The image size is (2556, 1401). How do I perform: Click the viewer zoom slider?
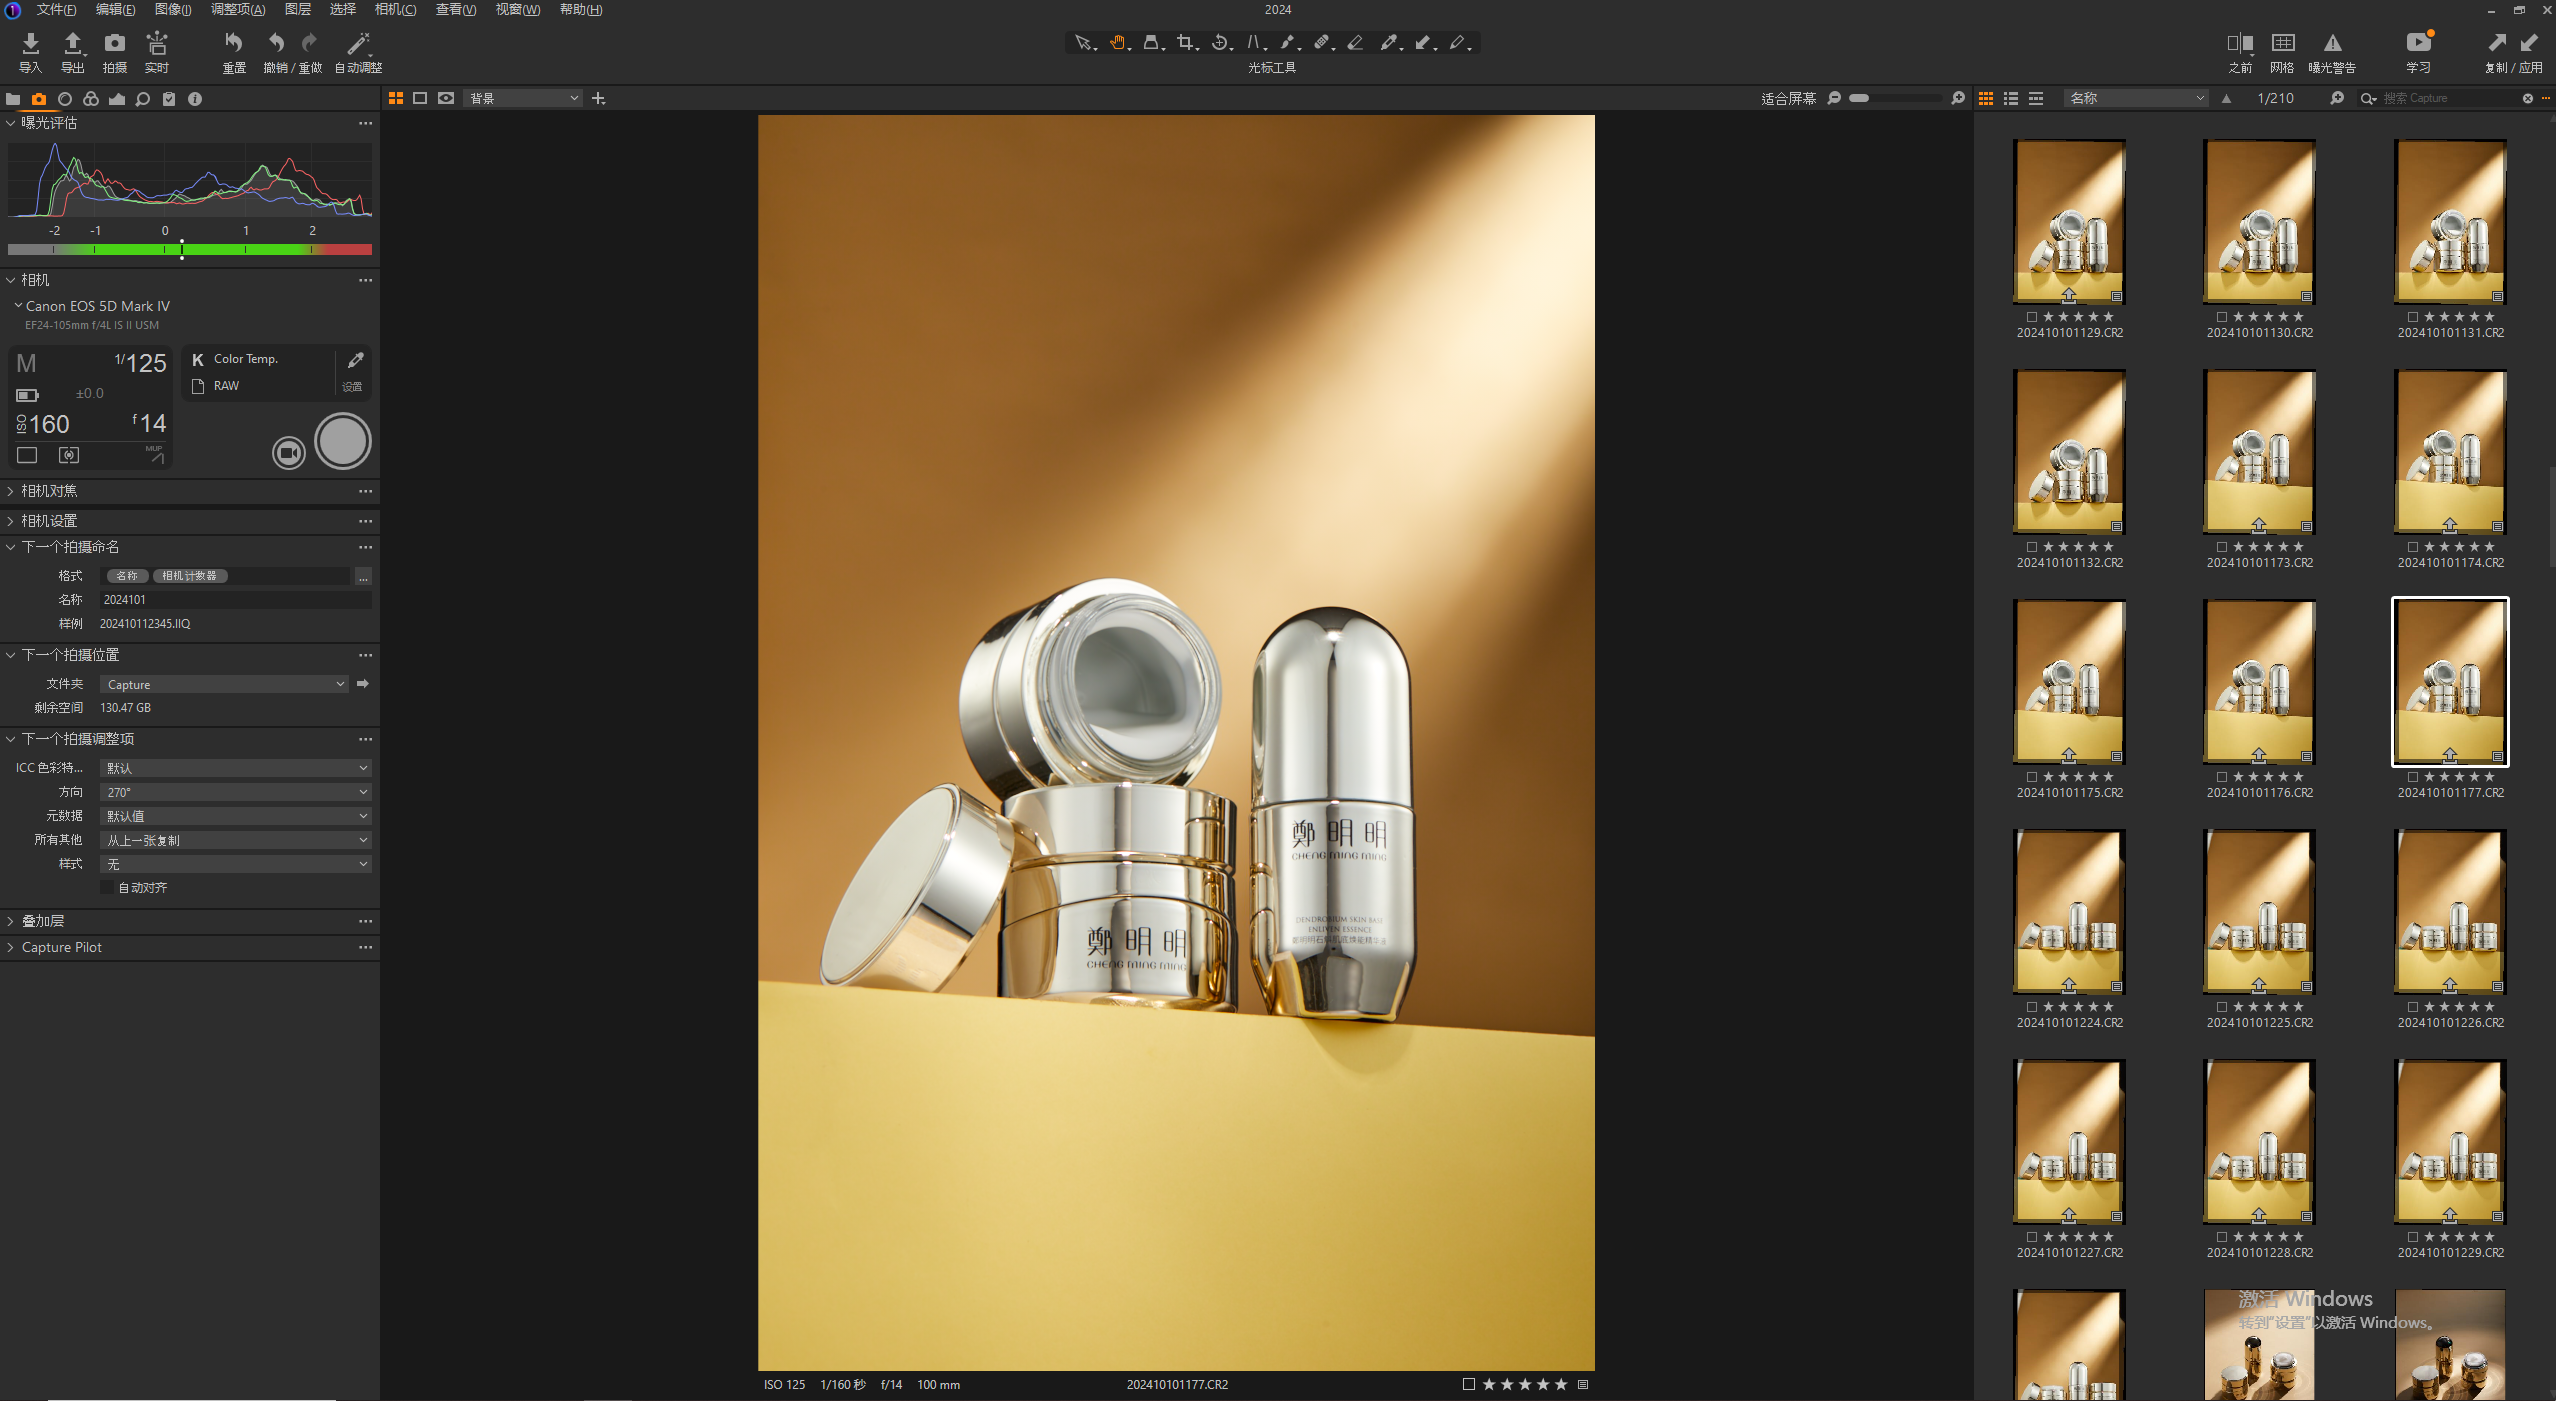pyautogui.click(x=1895, y=98)
